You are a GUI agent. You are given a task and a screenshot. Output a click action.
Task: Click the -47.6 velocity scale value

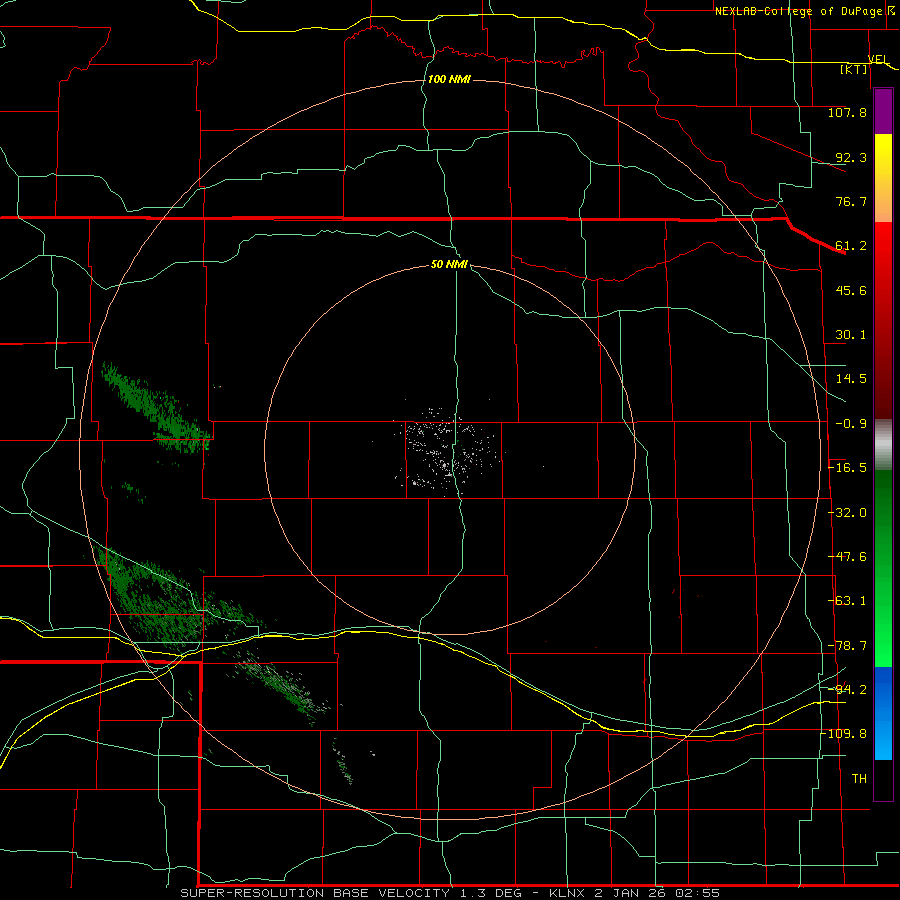[847, 557]
